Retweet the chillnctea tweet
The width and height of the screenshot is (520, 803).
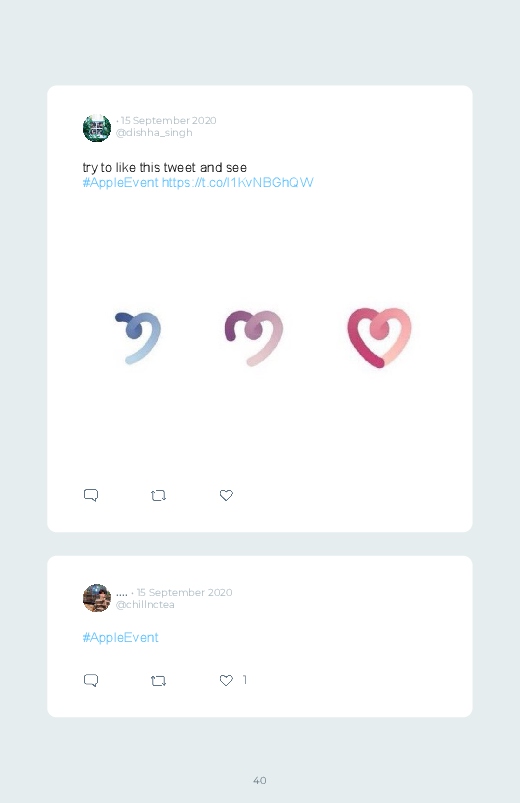pos(158,681)
